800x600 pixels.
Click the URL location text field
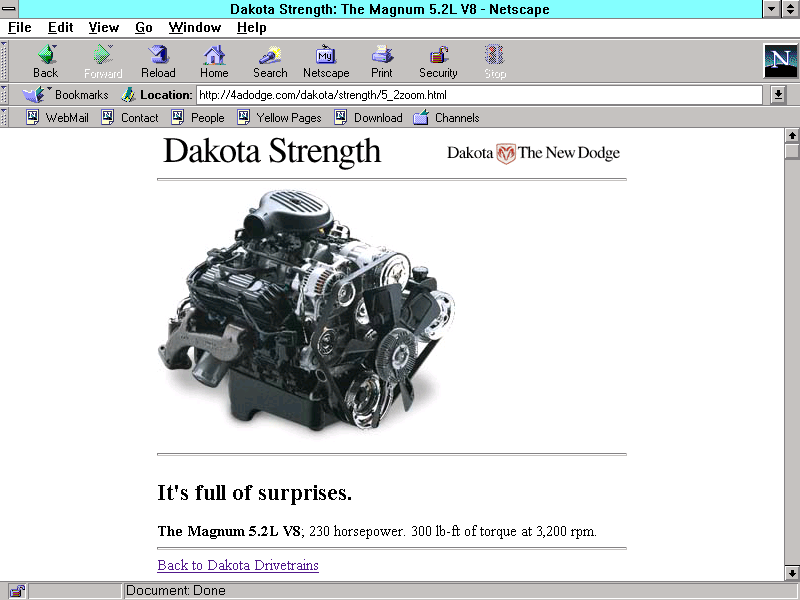tap(478, 95)
